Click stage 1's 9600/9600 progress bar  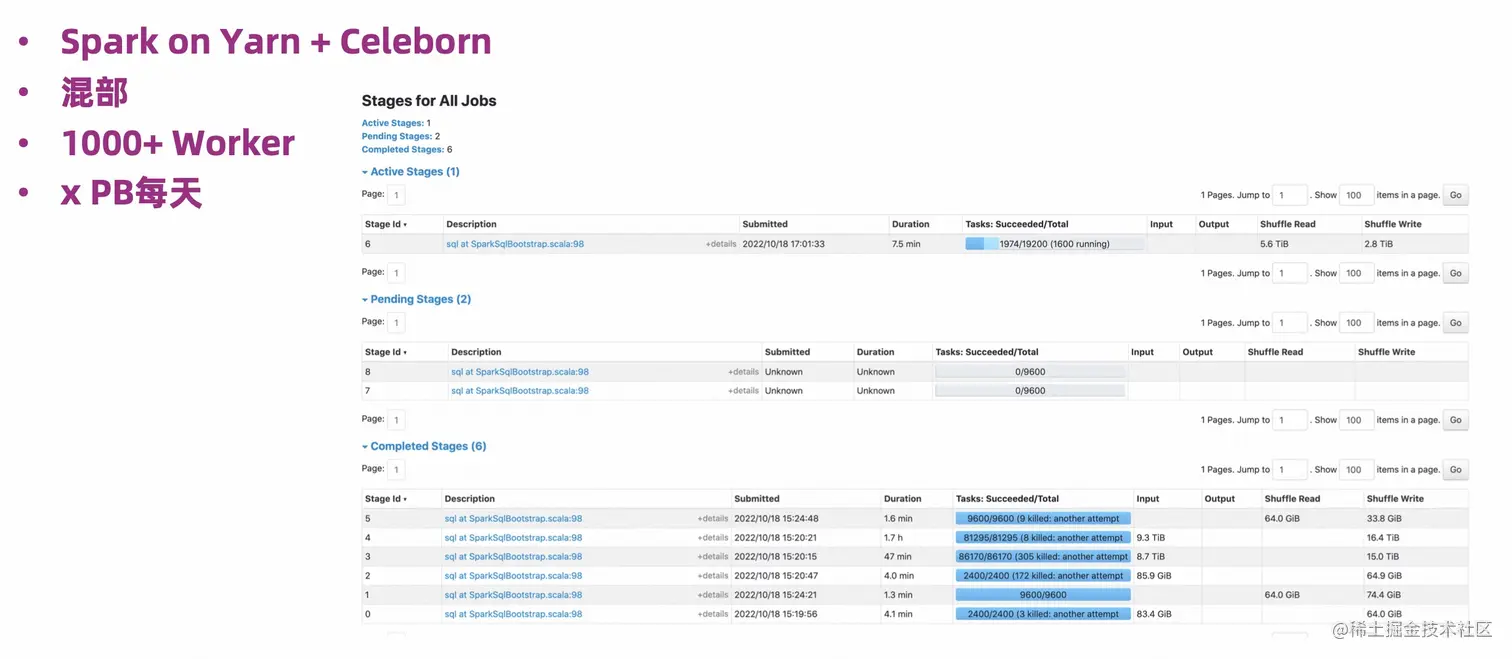click(x=1043, y=595)
